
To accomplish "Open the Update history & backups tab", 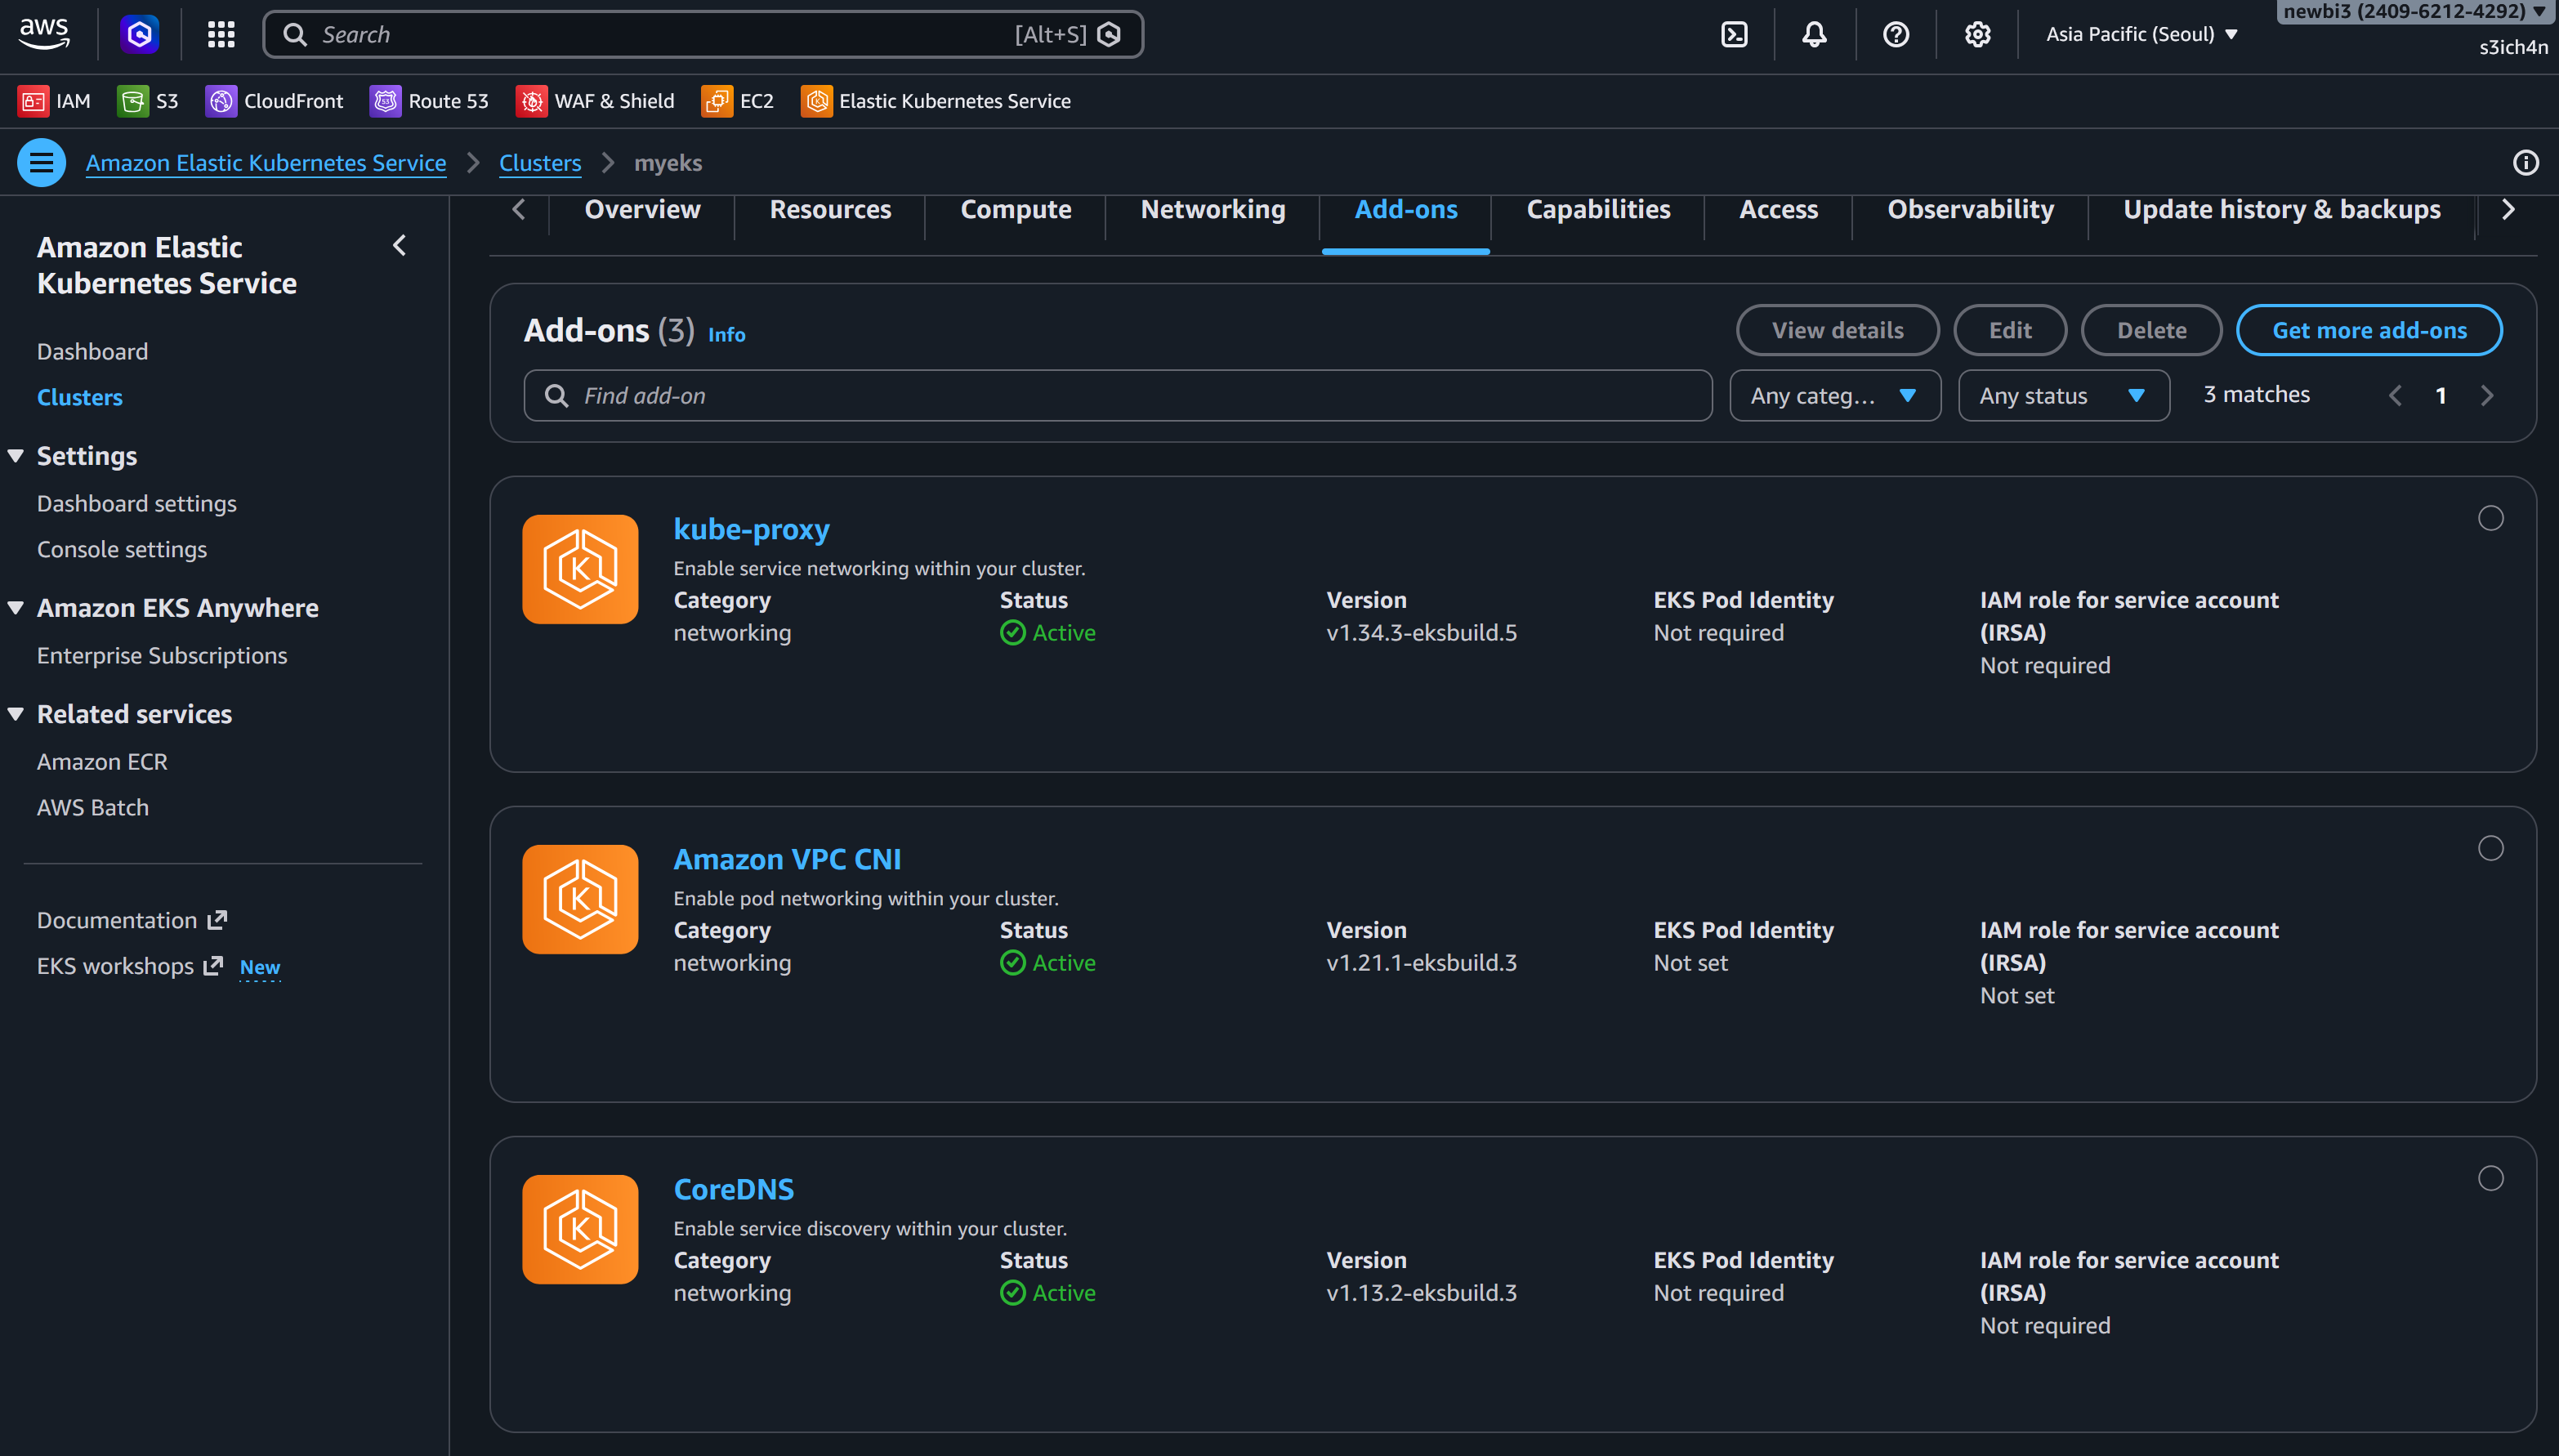I will tap(2281, 209).
